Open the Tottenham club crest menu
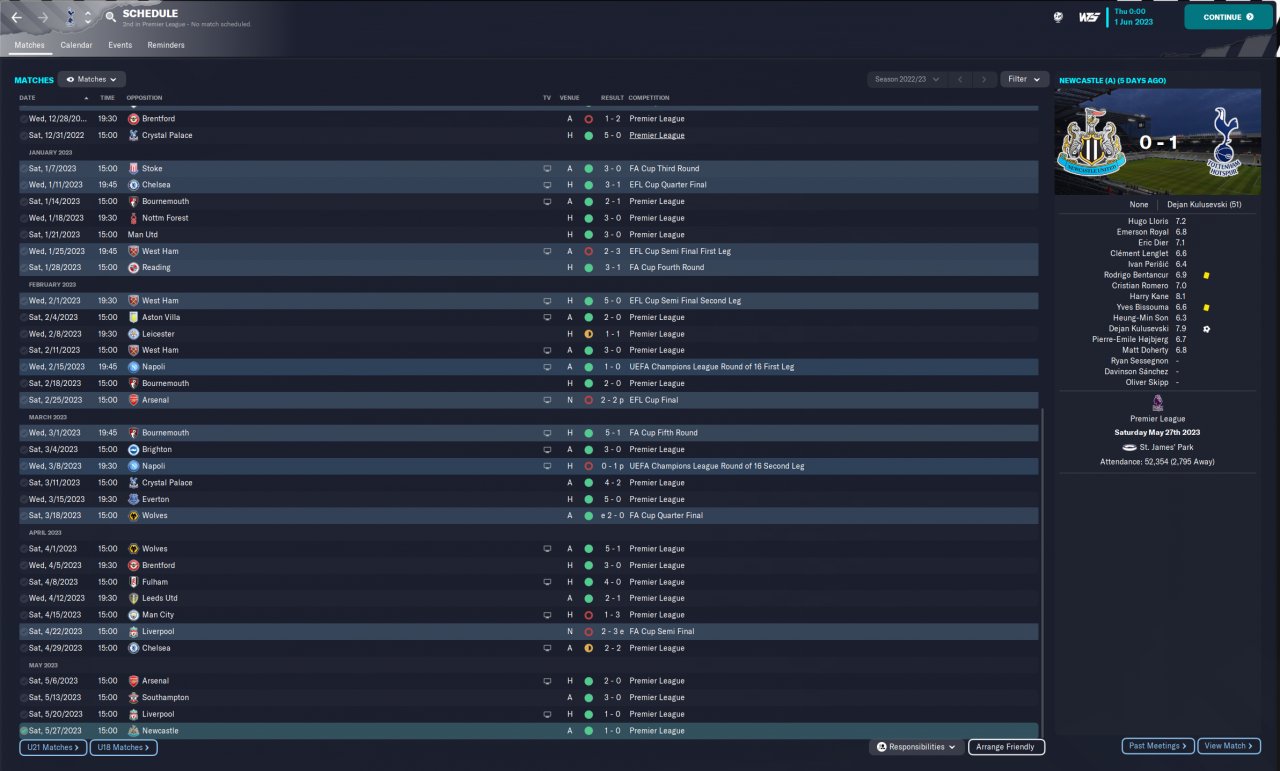The image size is (1280, 771). coord(70,17)
